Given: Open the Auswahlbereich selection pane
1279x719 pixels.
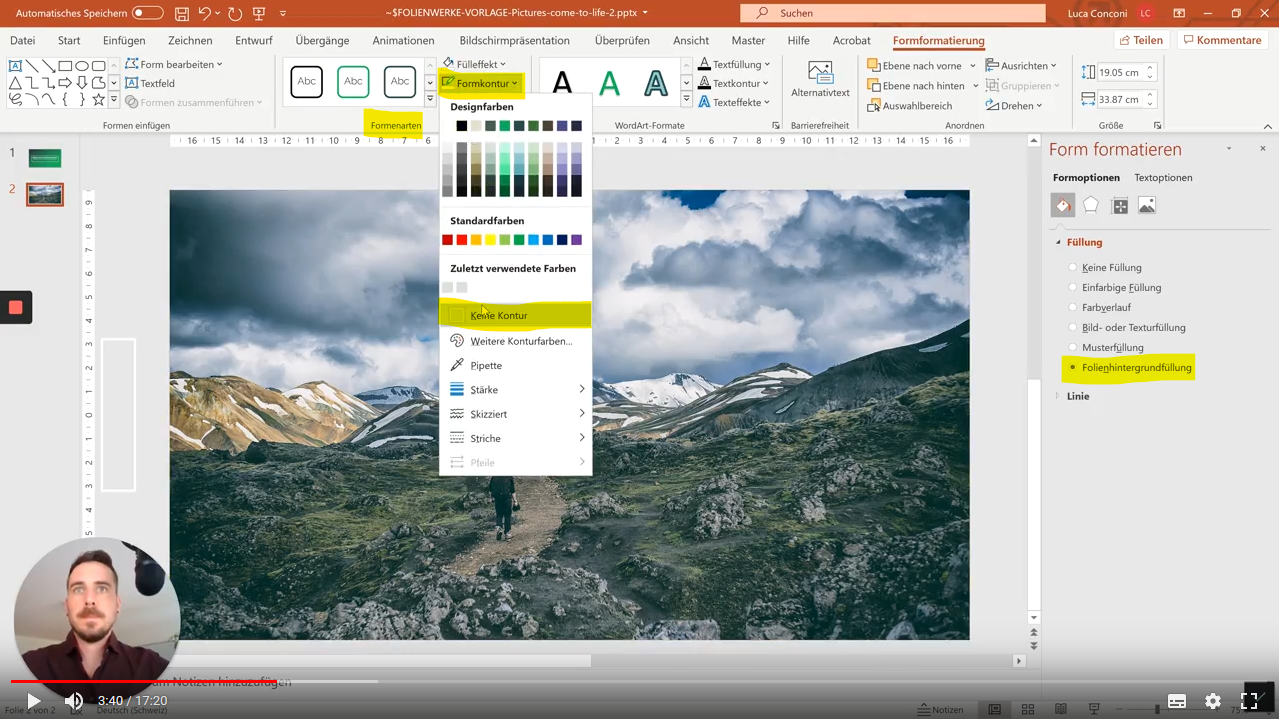Looking at the screenshot, I should pyautogui.click(x=909, y=105).
